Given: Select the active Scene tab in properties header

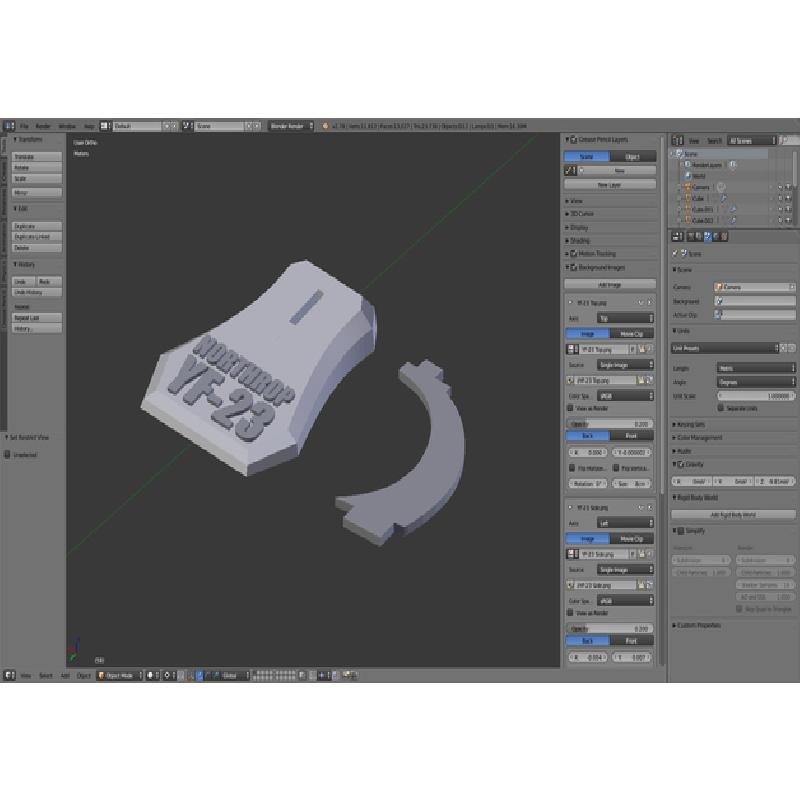Looking at the screenshot, I should tap(707, 236).
